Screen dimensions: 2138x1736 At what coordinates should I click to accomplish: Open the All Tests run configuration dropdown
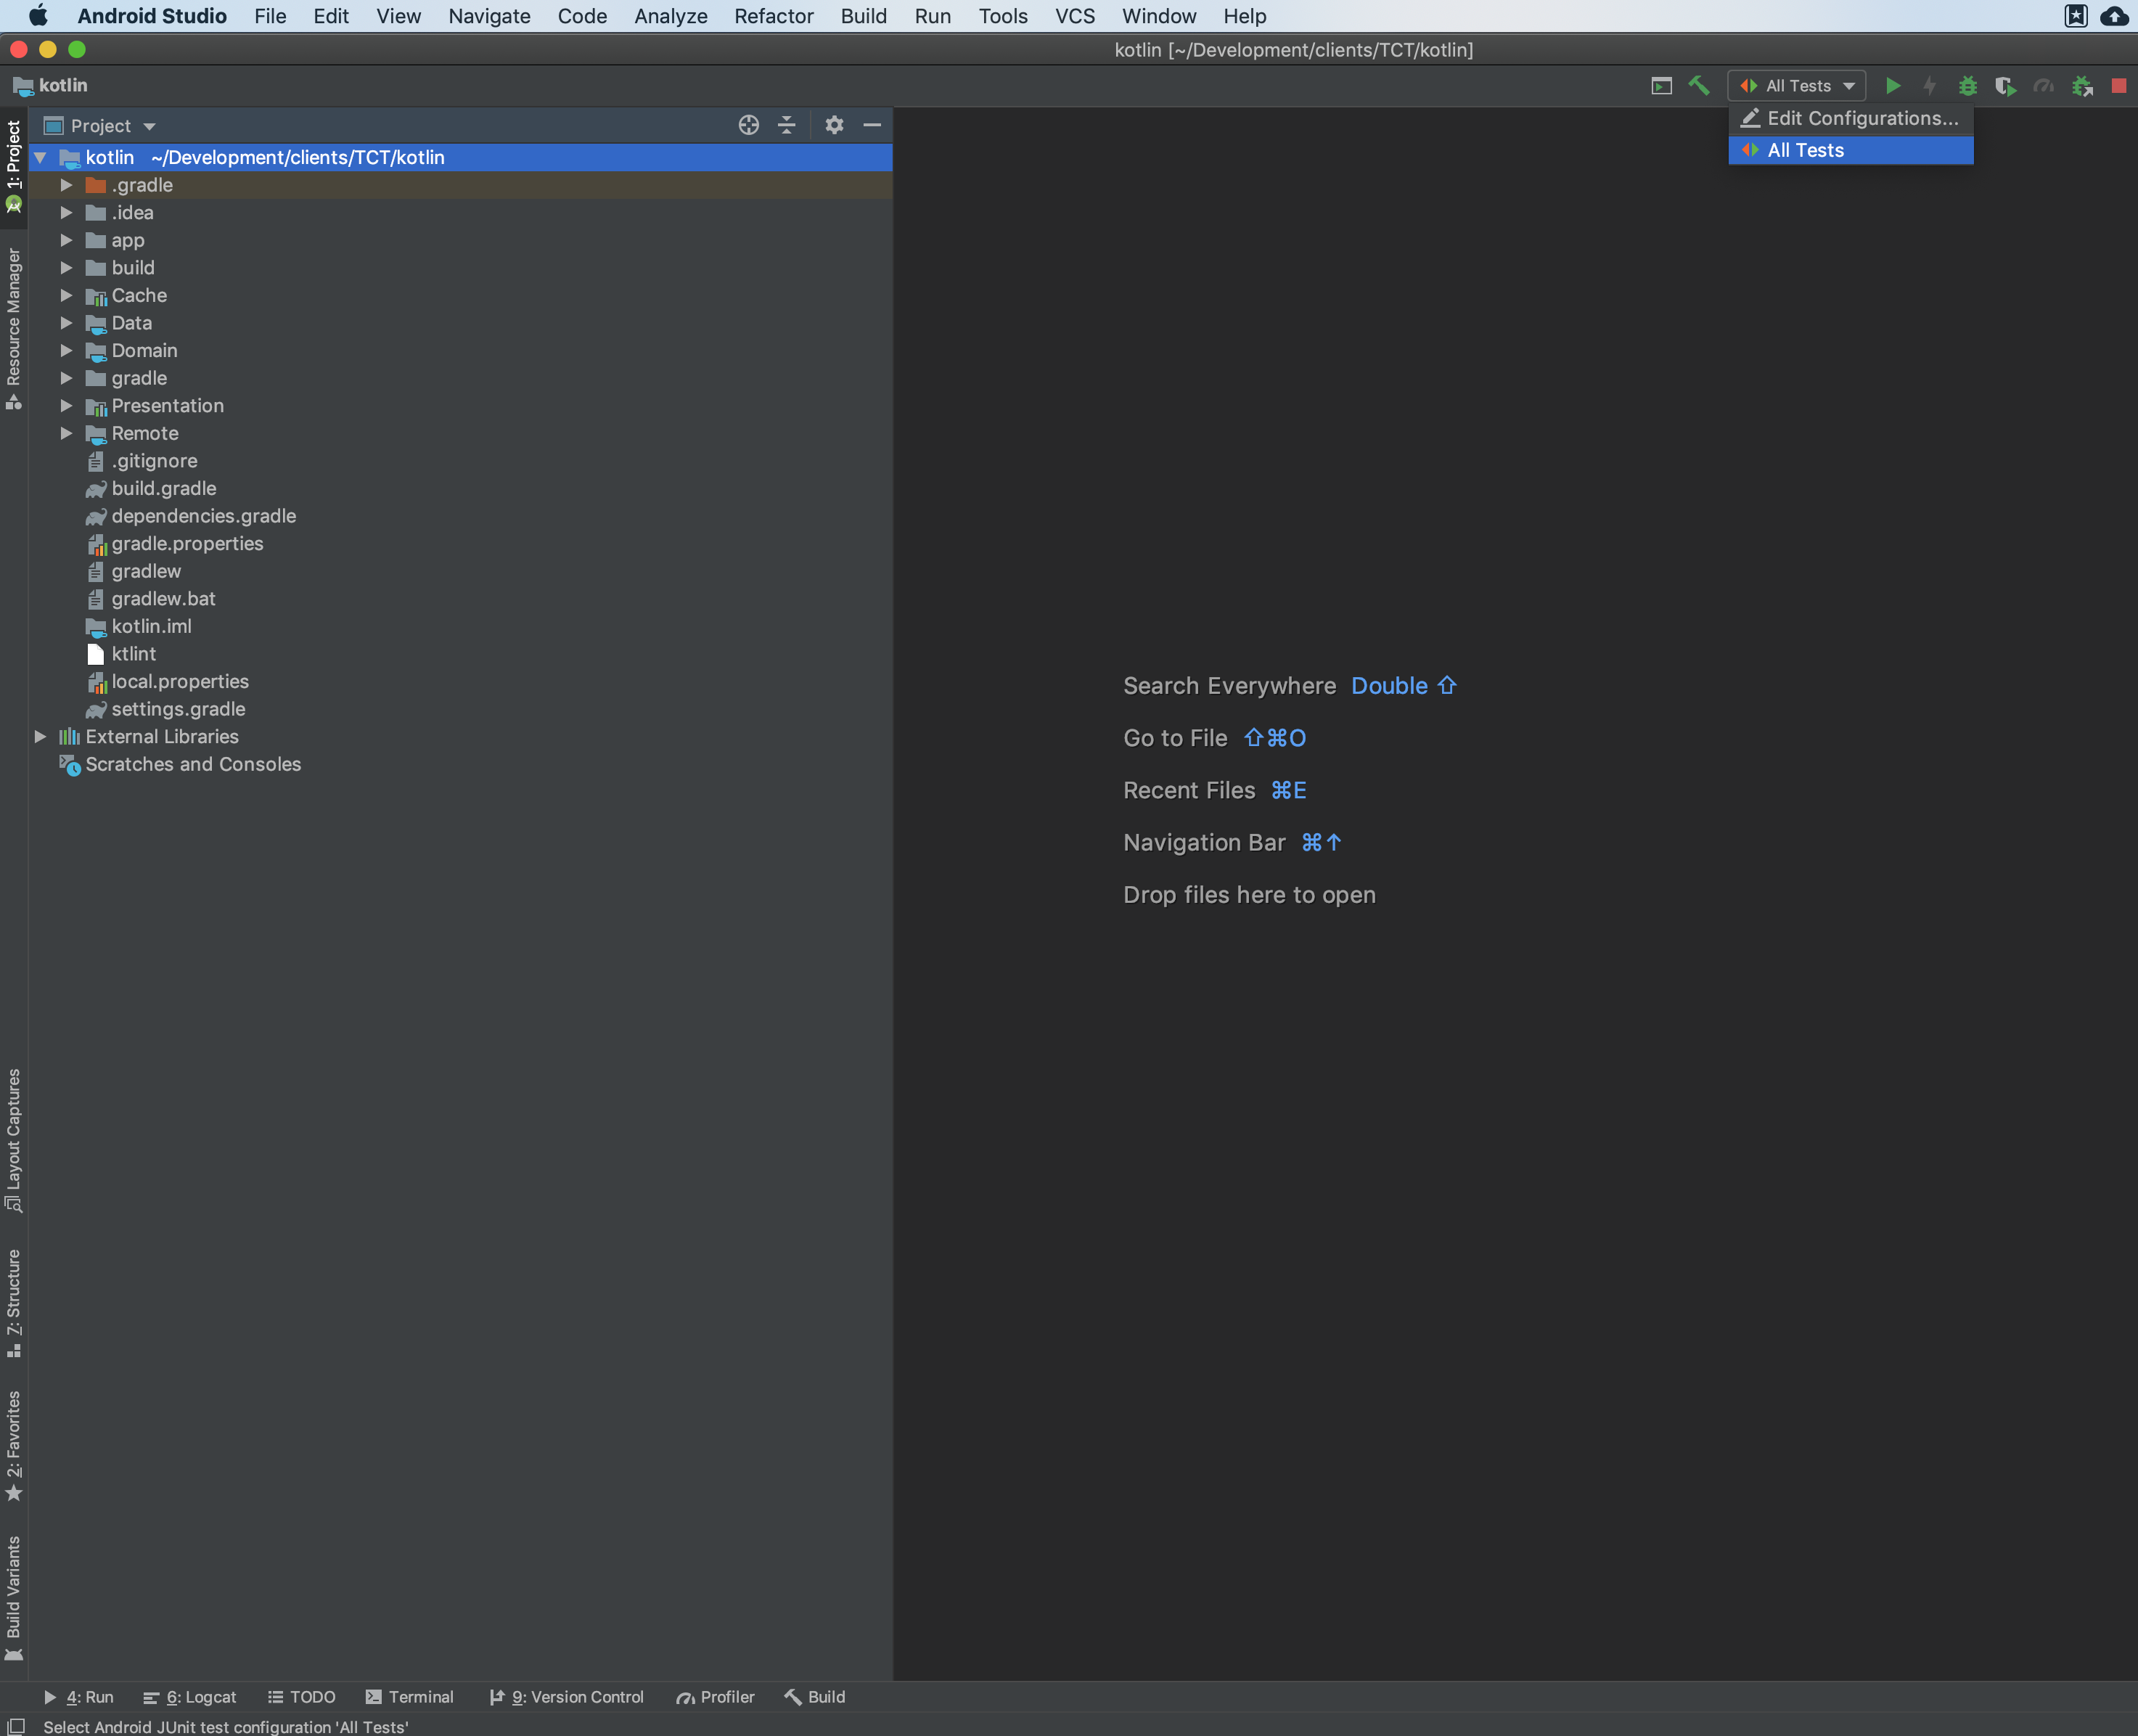pos(1797,86)
